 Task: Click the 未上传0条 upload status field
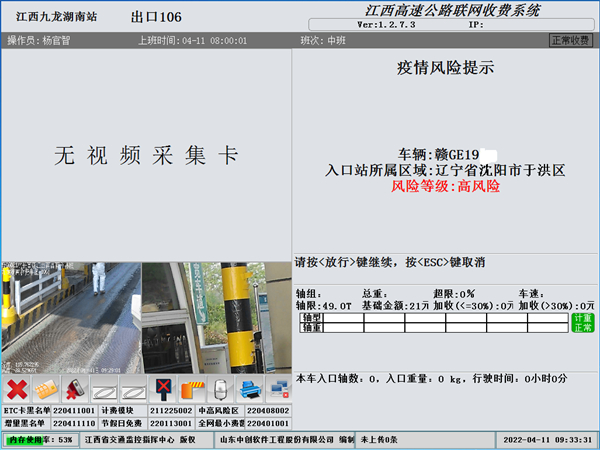[380, 439]
